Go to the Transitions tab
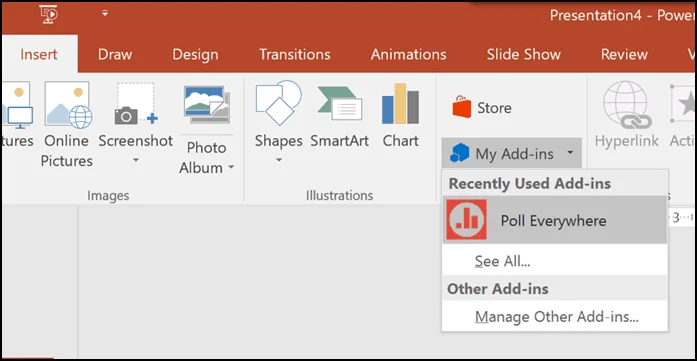The width and height of the screenshot is (697, 361). tap(295, 54)
